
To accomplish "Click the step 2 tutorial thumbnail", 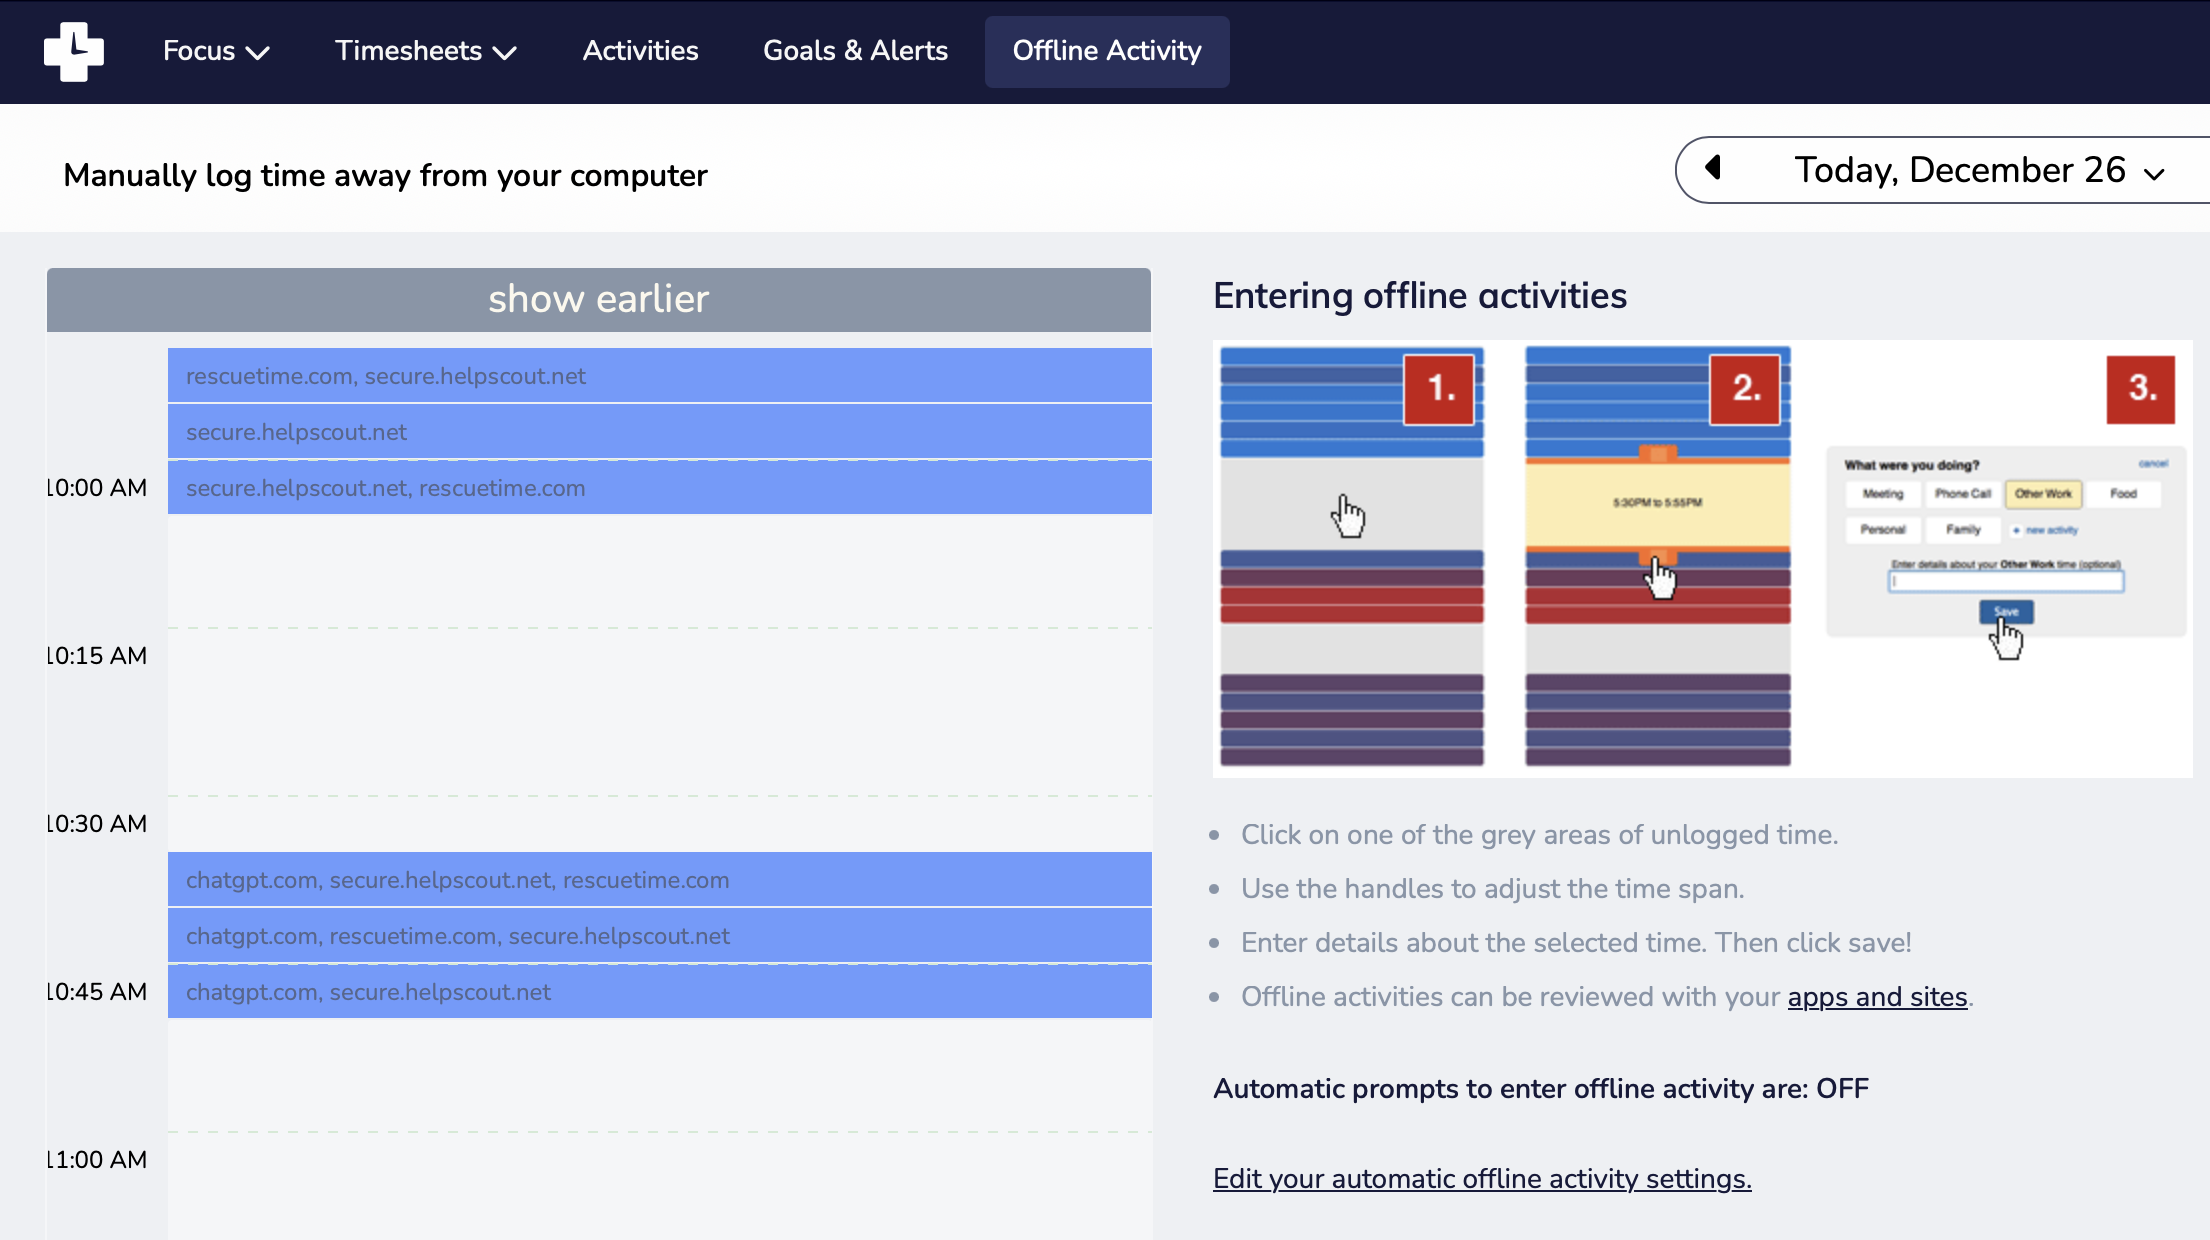I will pyautogui.click(x=1657, y=557).
